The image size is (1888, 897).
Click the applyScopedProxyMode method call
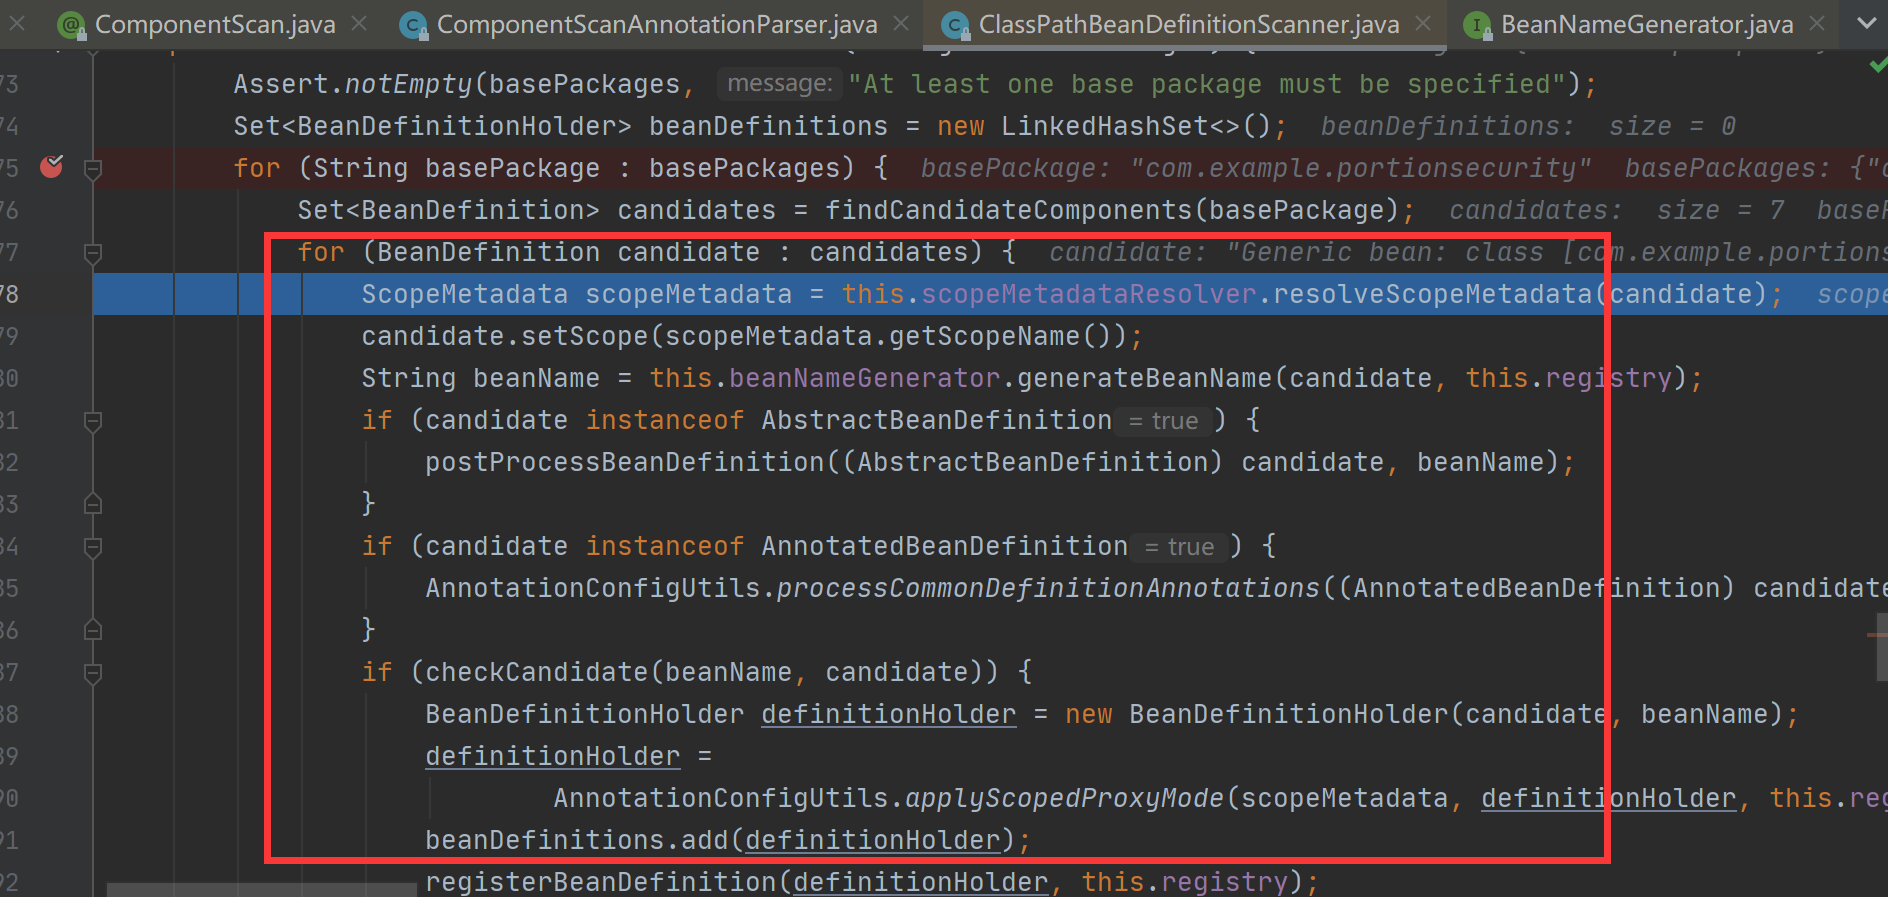[x=1064, y=798]
